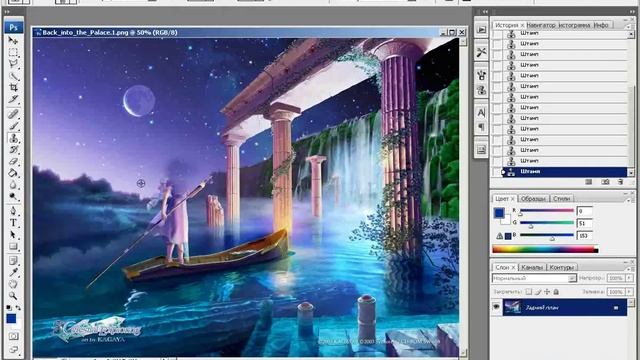640x360 pixels.
Task: Select the Healing Brush tool
Action: (x=13, y=114)
